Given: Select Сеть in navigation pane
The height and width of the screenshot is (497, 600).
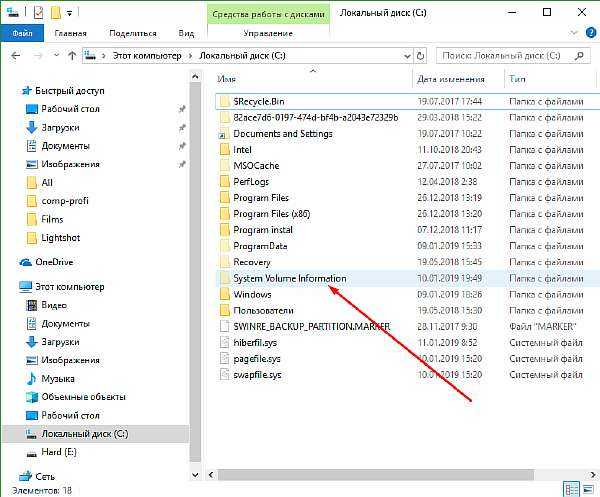Looking at the screenshot, I should coord(45,476).
